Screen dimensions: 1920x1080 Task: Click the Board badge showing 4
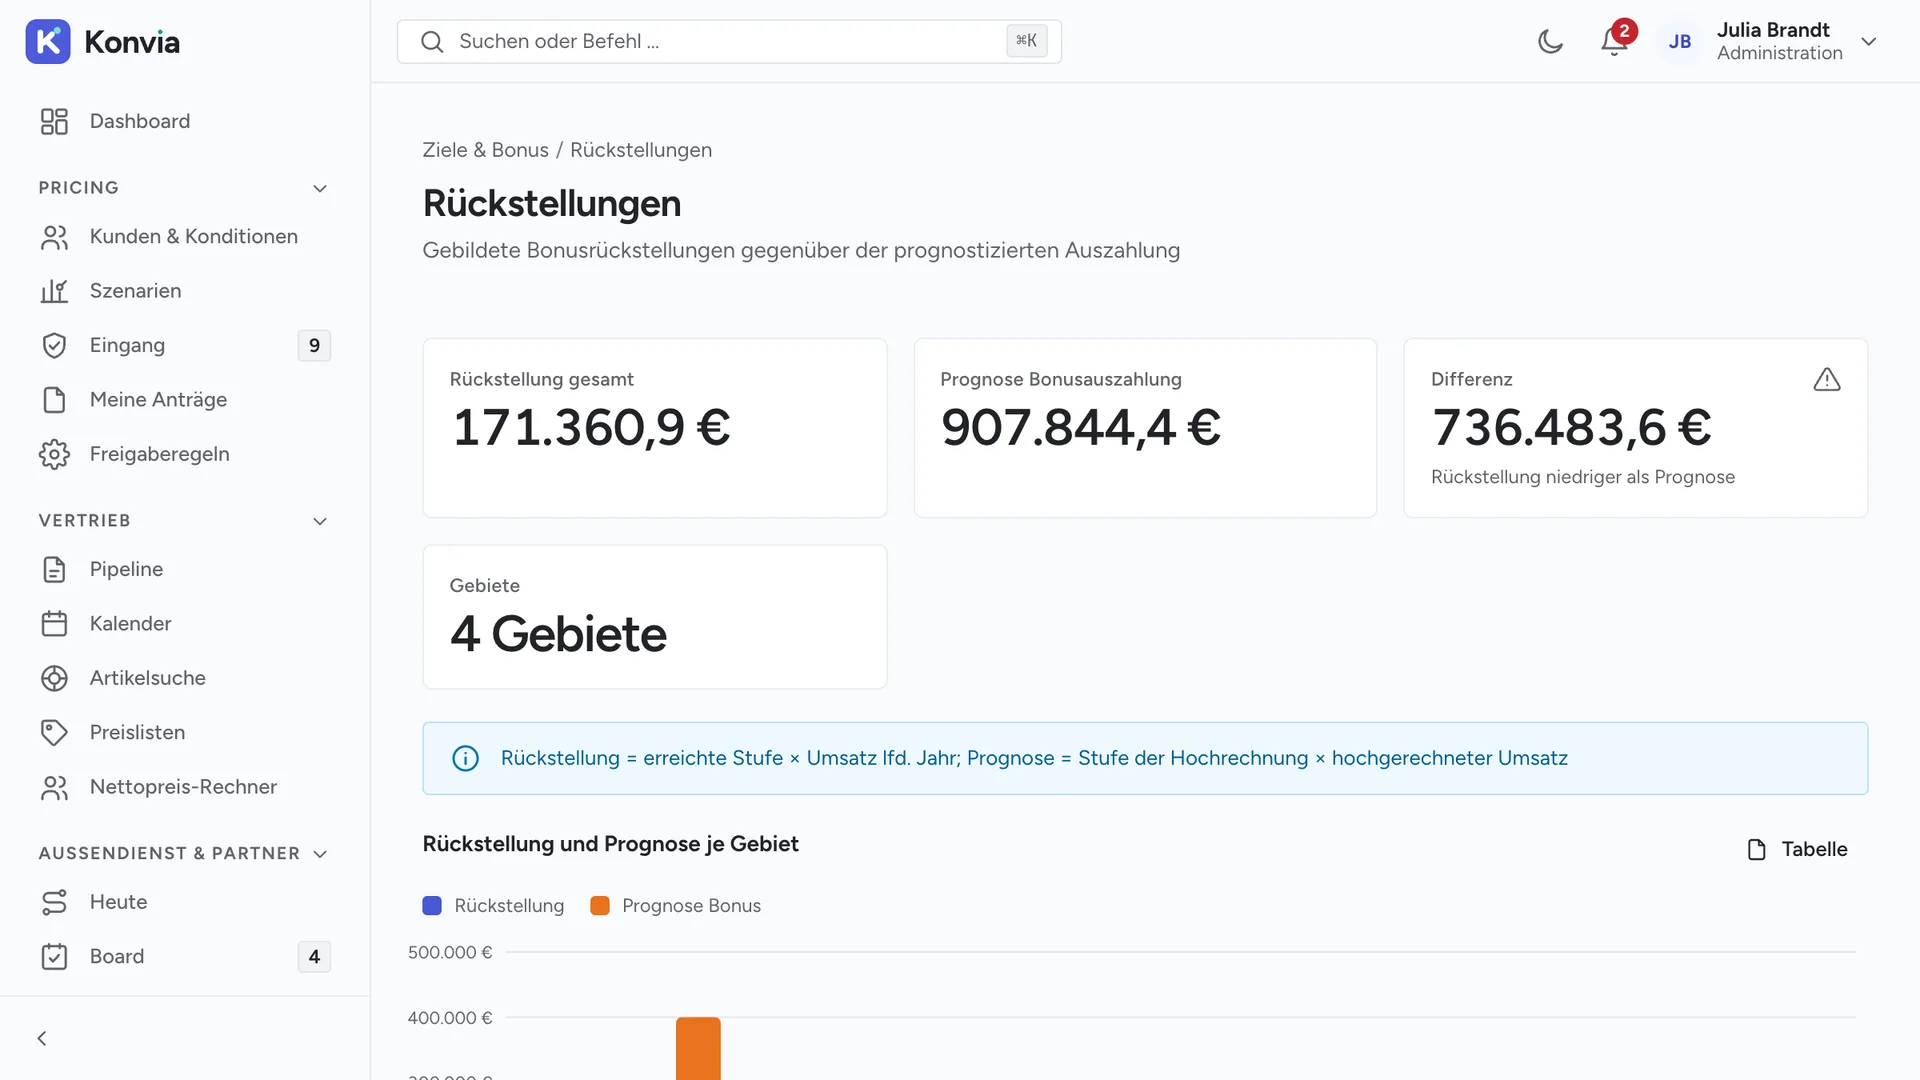(314, 957)
